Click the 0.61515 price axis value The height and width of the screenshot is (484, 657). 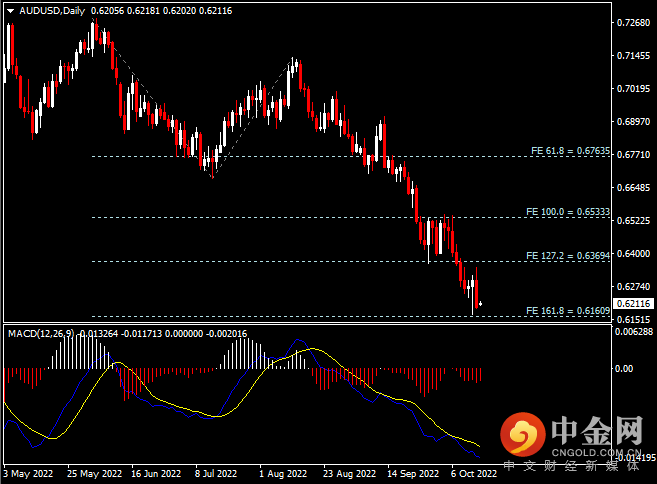pyautogui.click(x=634, y=320)
